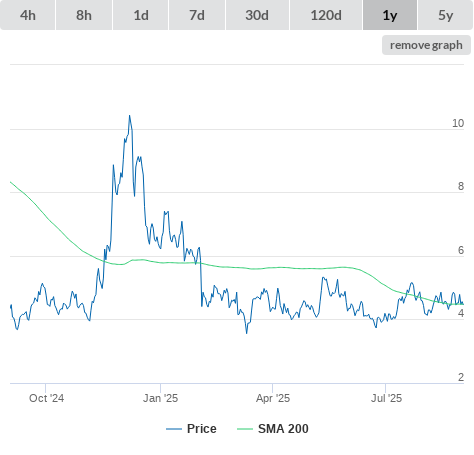The image size is (474, 455).
Task: Click the green SMA 200 line marker
Action: click(245, 429)
